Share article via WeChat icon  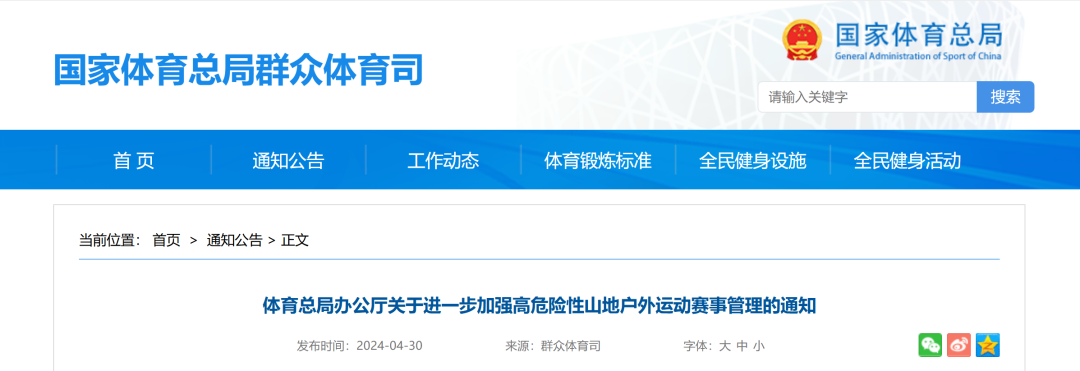pos(930,345)
